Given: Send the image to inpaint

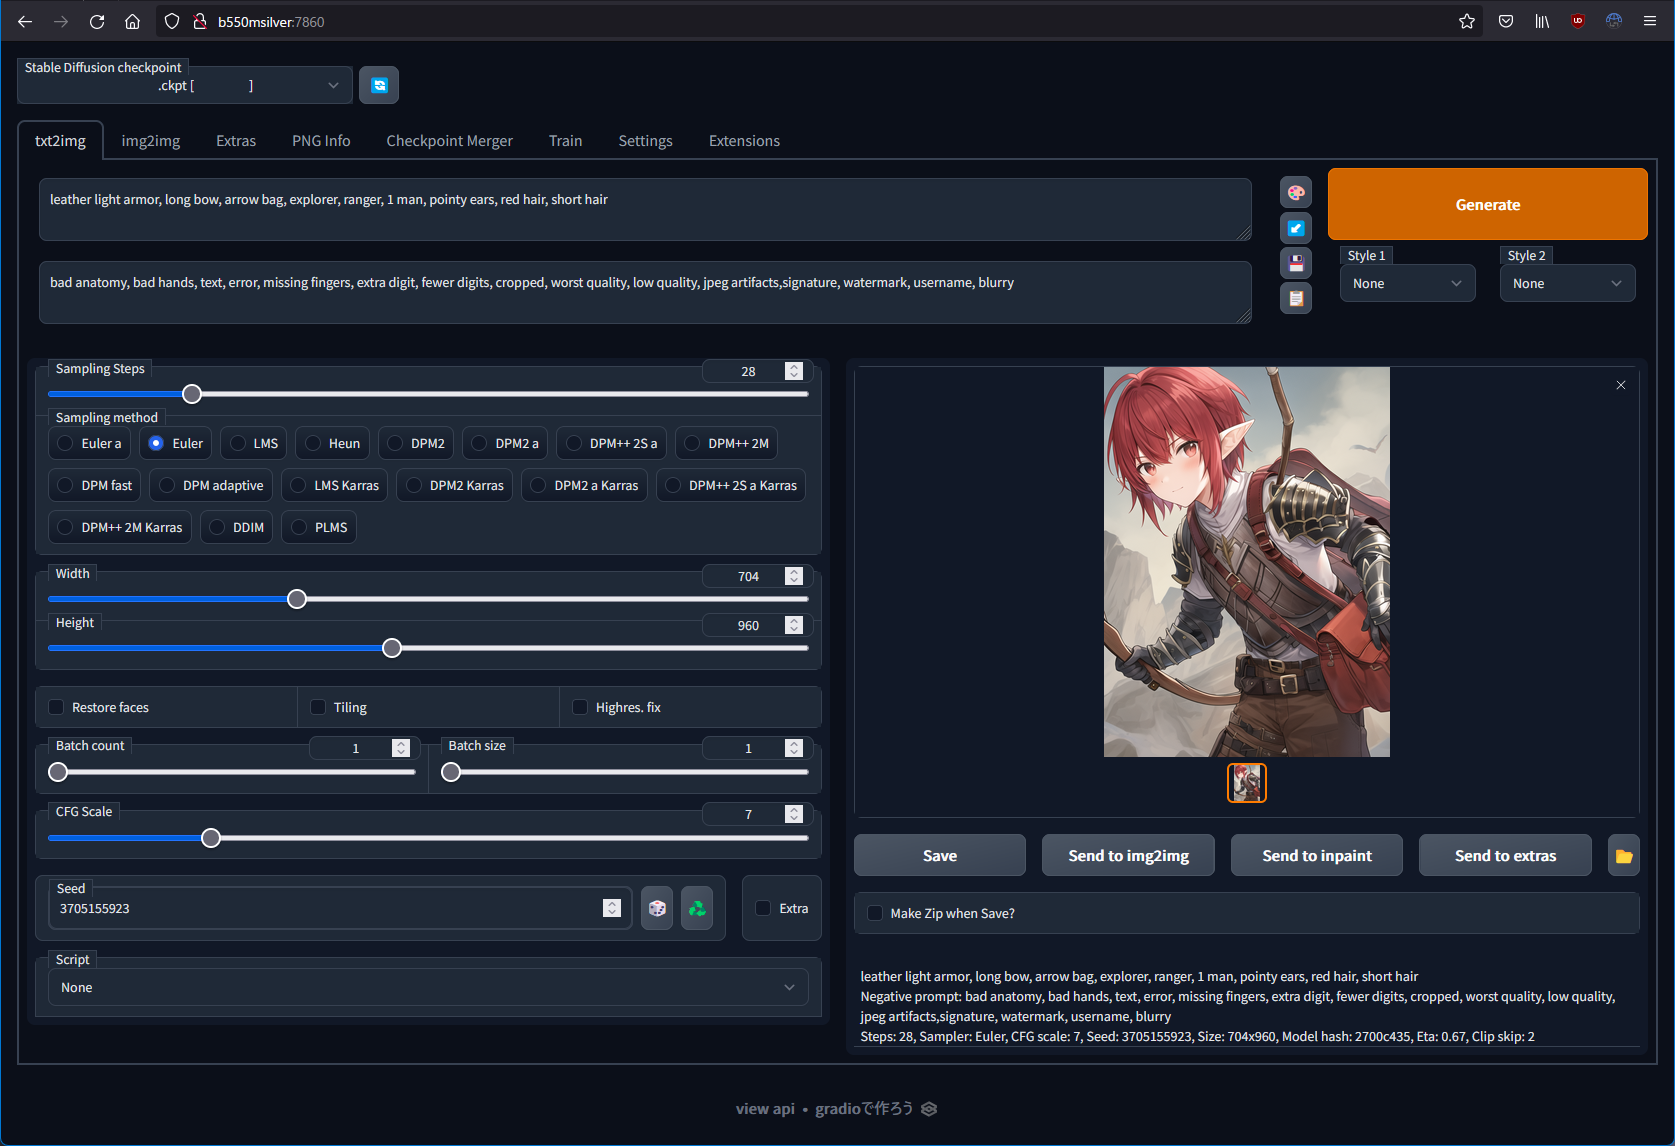Looking at the screenshot, I should [x=1316, y=855].
